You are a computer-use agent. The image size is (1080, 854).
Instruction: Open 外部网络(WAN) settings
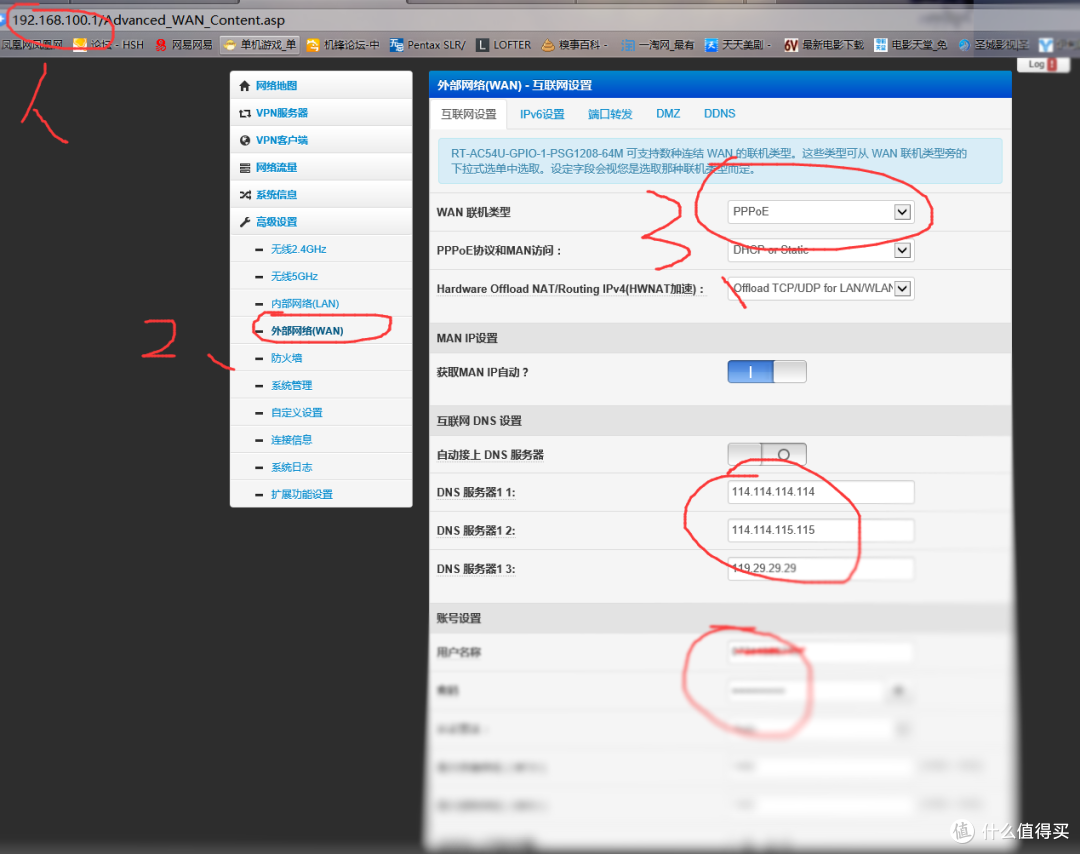pos(307,331)
